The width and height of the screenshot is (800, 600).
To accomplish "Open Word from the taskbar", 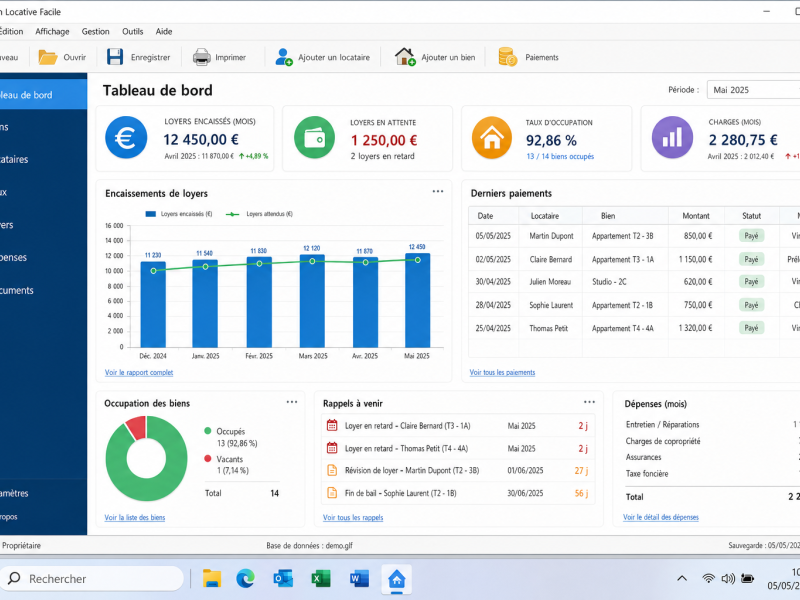I will point(359,579).
